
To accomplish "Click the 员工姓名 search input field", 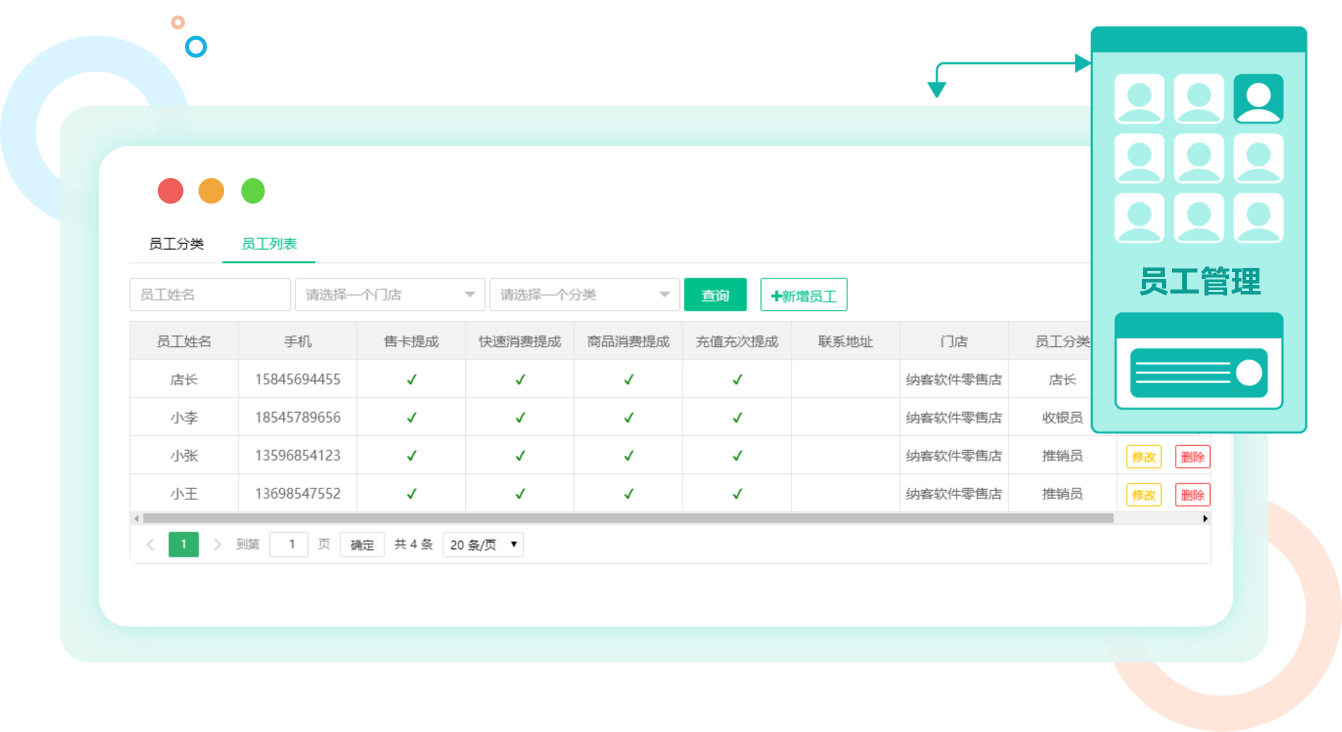I will 210,295.
